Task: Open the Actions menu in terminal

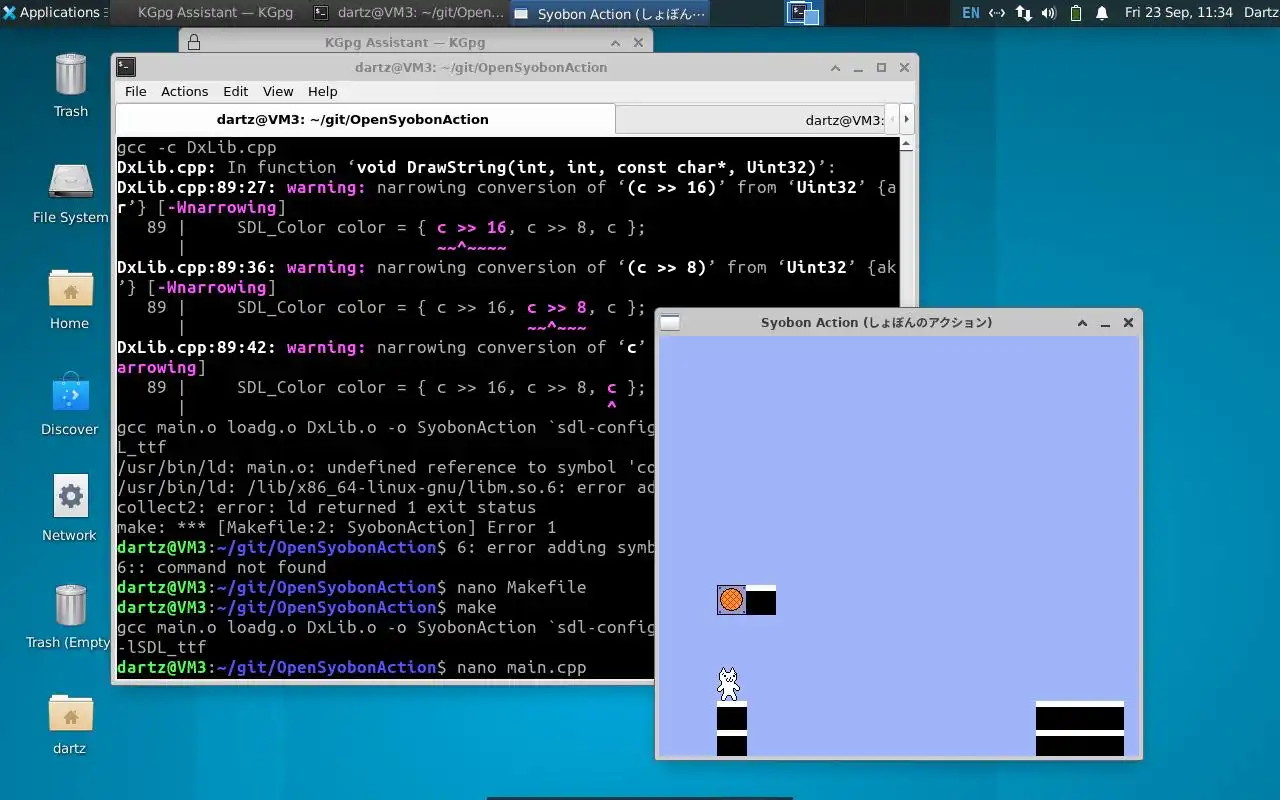Action: tap(185, 91)
